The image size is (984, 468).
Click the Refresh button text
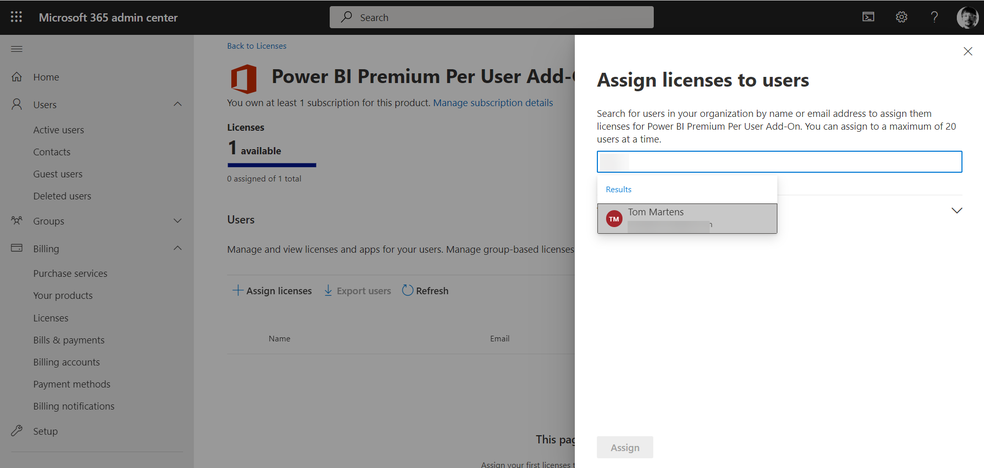point(432,290)
